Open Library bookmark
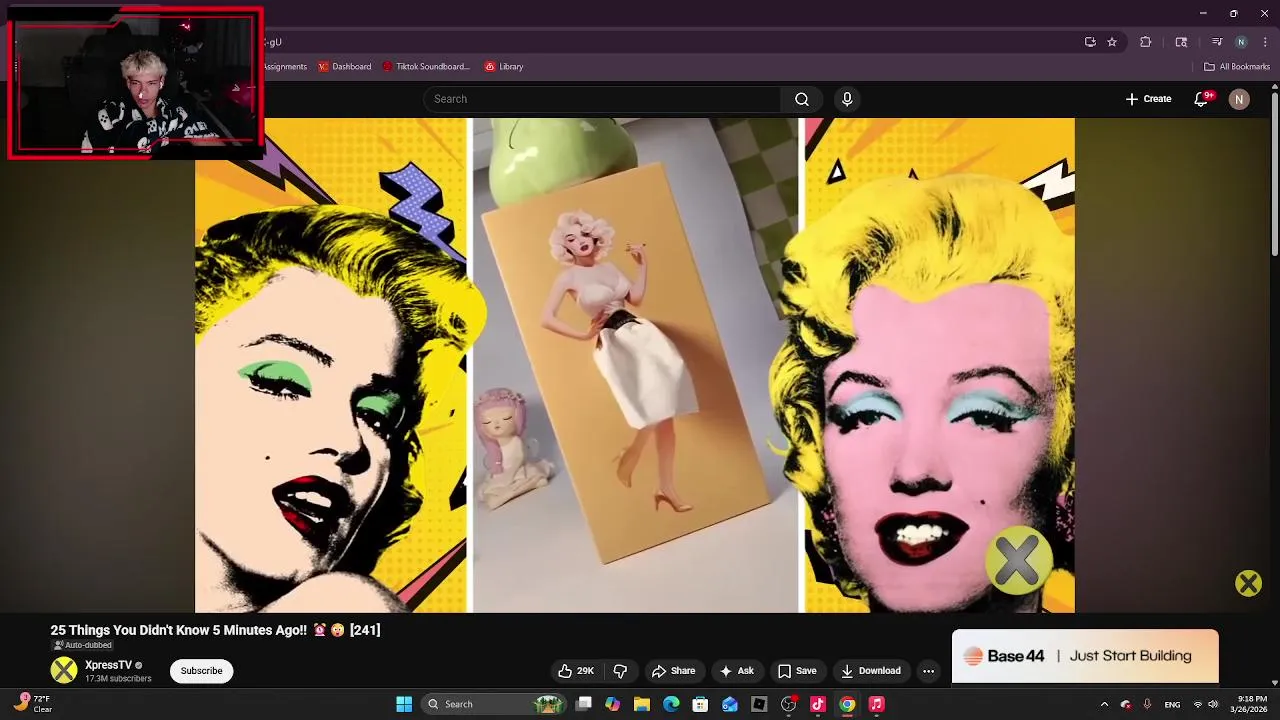Viewport: 1280px width, 720px height. click(x=504, y=67)
